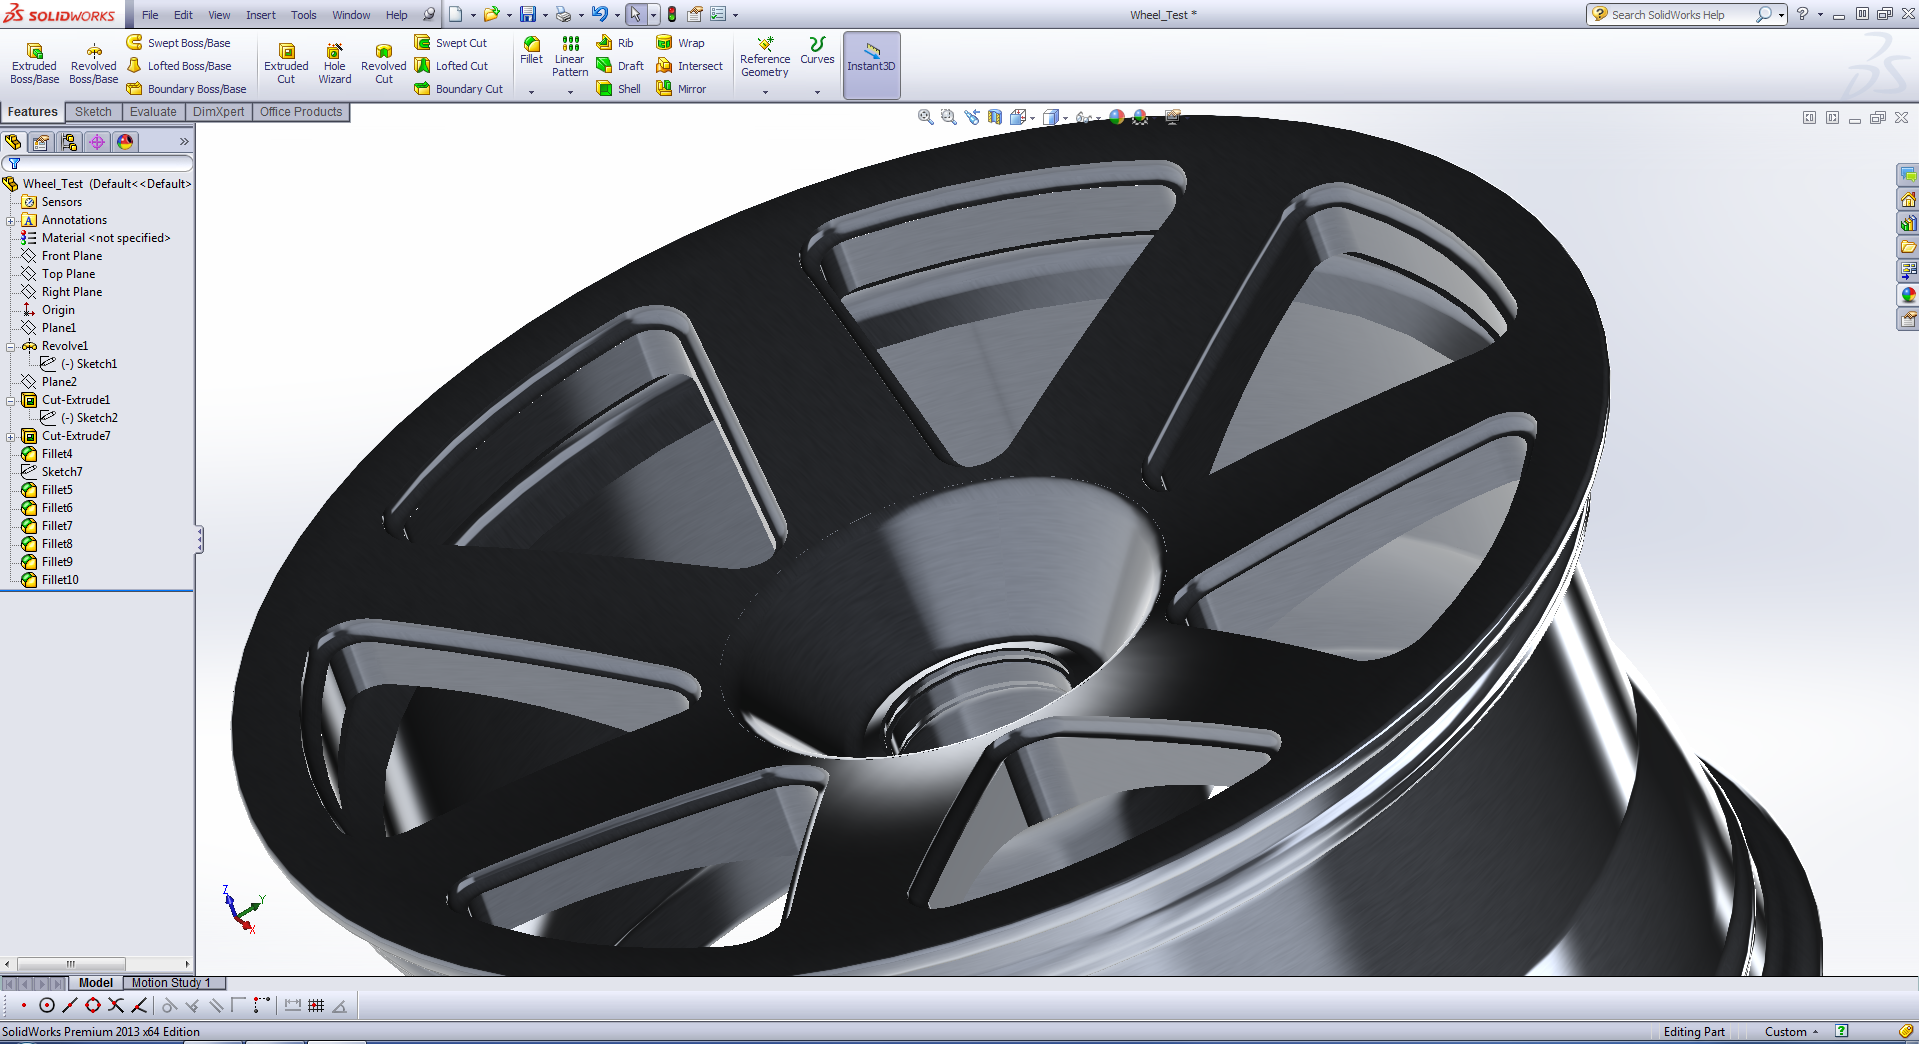Open Reference Geometry tools
Viewport: 1919px width, 1044px height.
click(x=765, y=57)
